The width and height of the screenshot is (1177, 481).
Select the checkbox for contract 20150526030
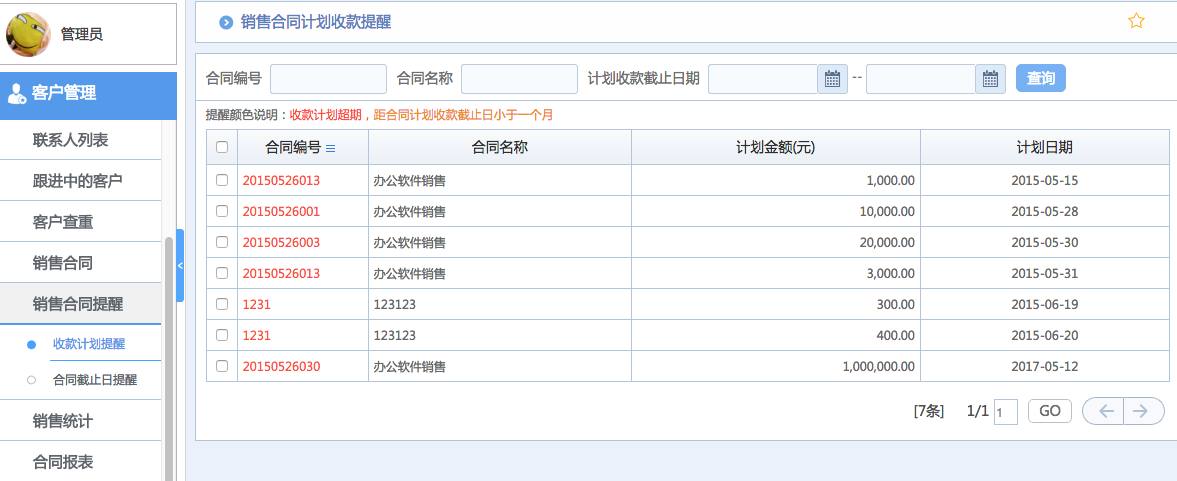(x=222, y=366)
